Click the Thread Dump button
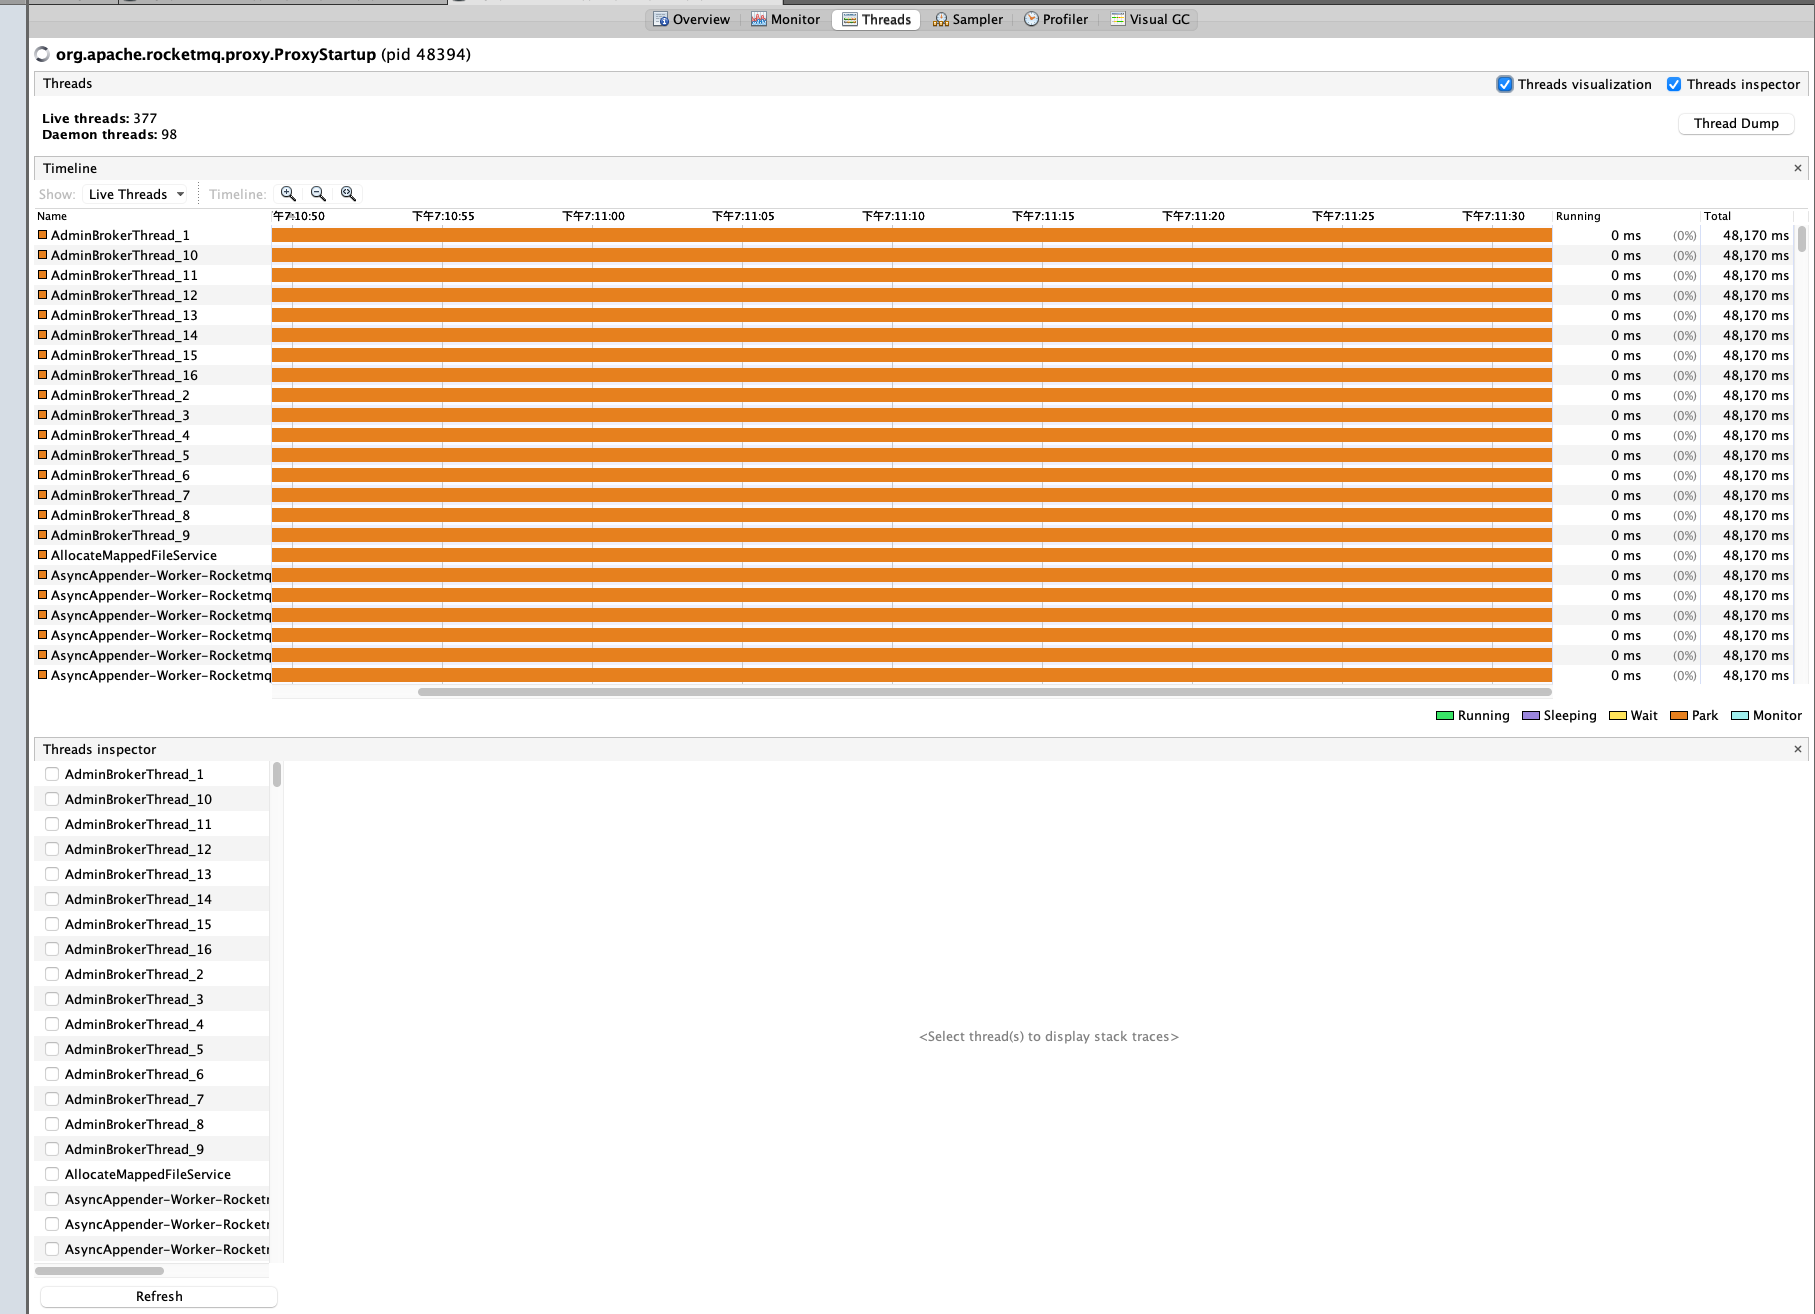 pyautogui.click(x=1736, y=123)
